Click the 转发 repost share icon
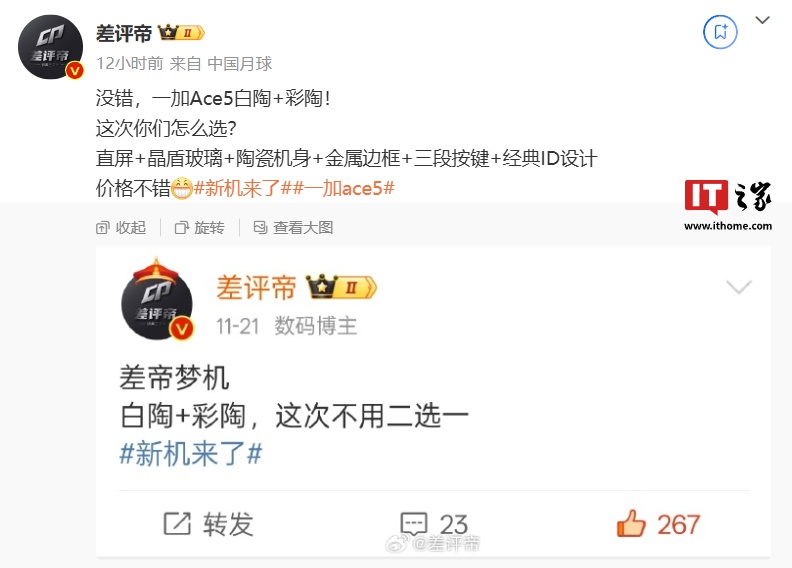Screen dimensions: 792x568 click(x=177, y=524)
